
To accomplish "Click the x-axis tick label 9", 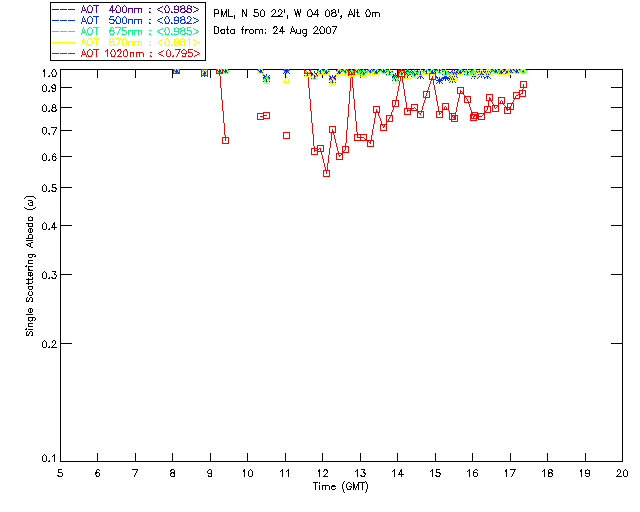I will pyautogui.click(x=210, y=473).
